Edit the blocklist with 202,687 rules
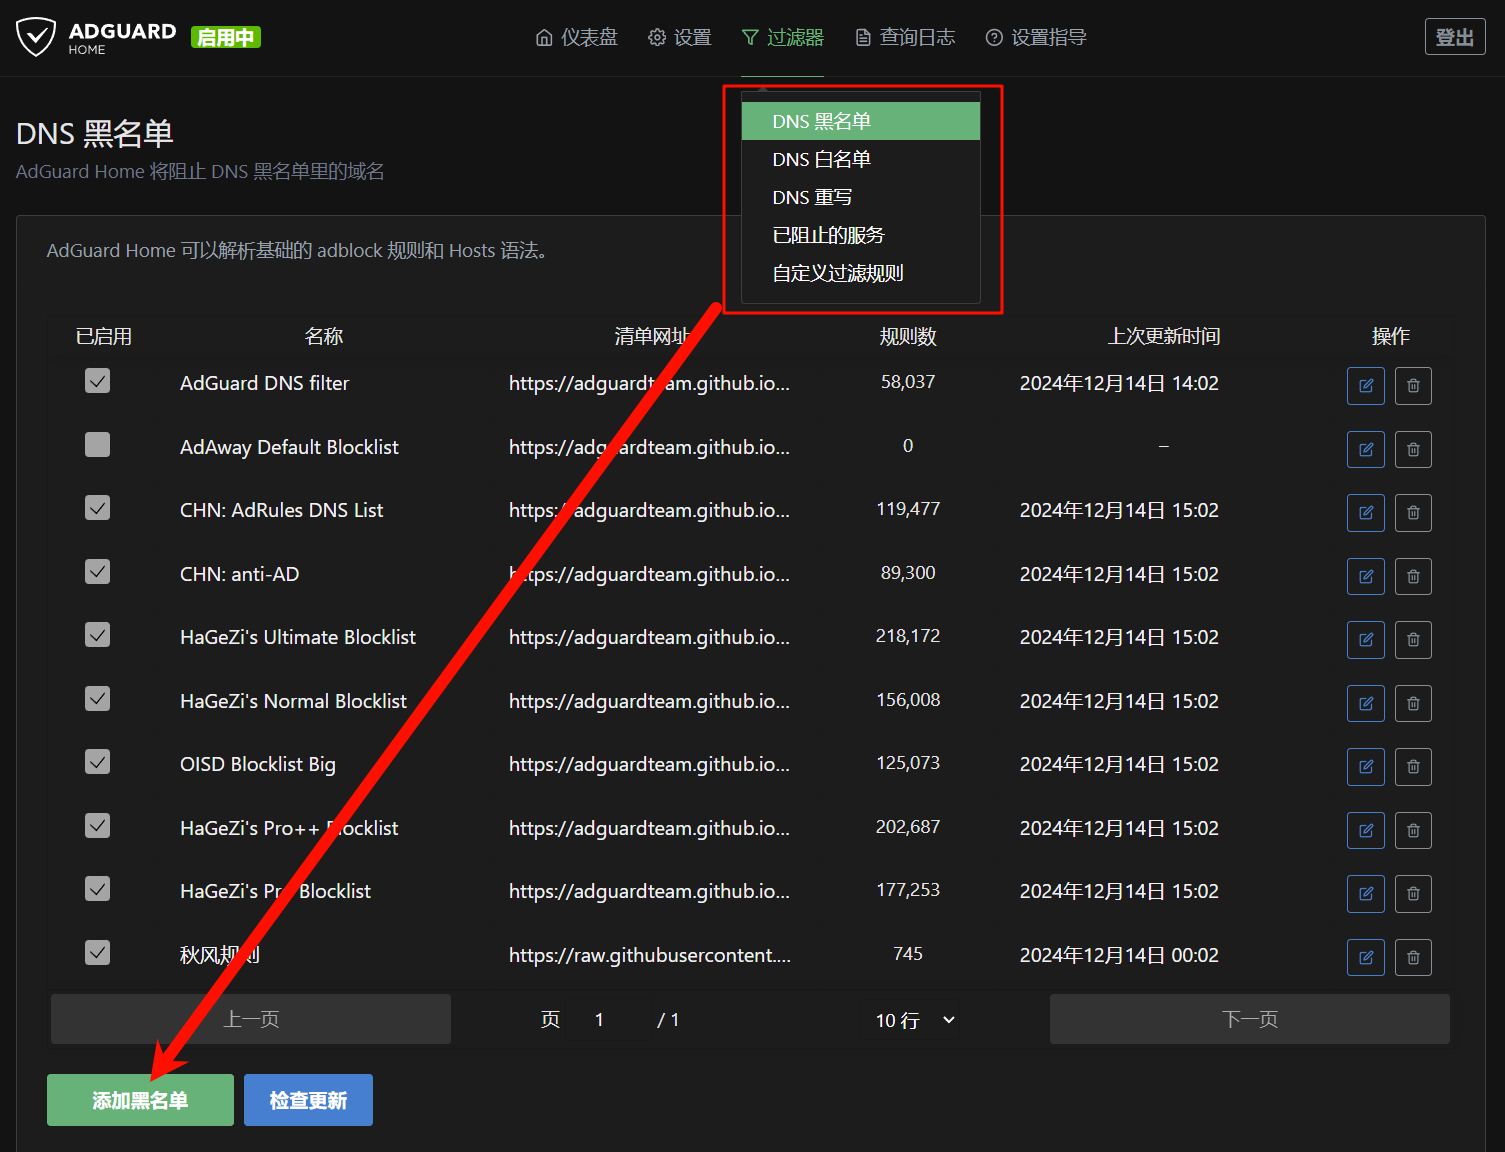Viewport: 1505px width, 1152px height. click(x=1365, y=830)
